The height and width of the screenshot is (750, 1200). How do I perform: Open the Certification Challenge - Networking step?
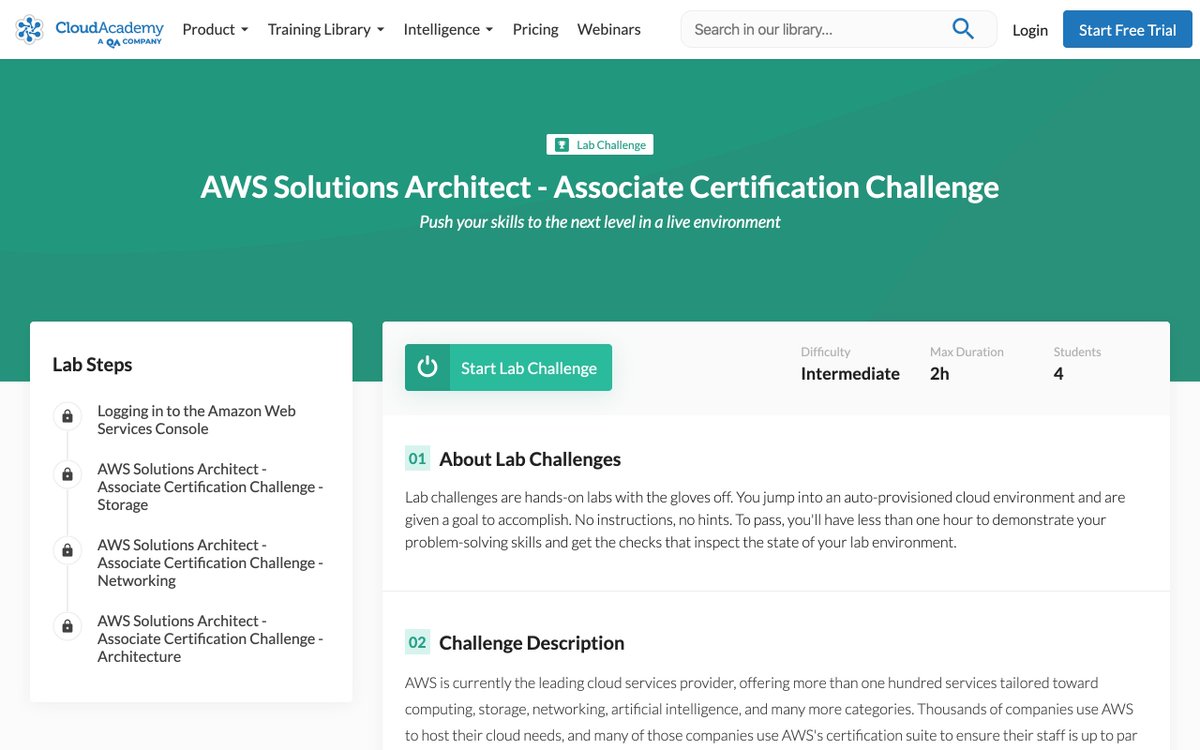(210, 563)
